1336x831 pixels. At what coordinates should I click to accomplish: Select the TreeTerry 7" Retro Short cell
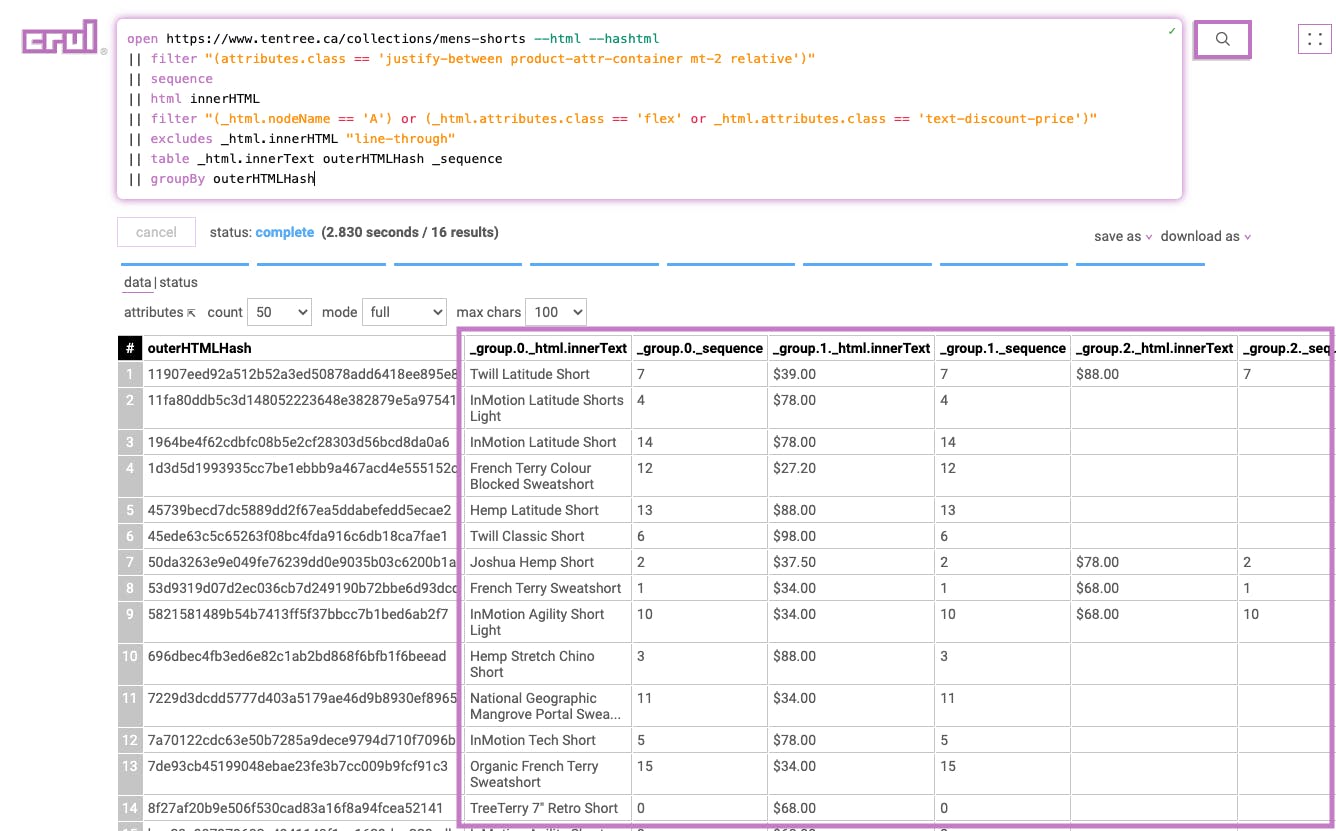click(x=548, y=808)
